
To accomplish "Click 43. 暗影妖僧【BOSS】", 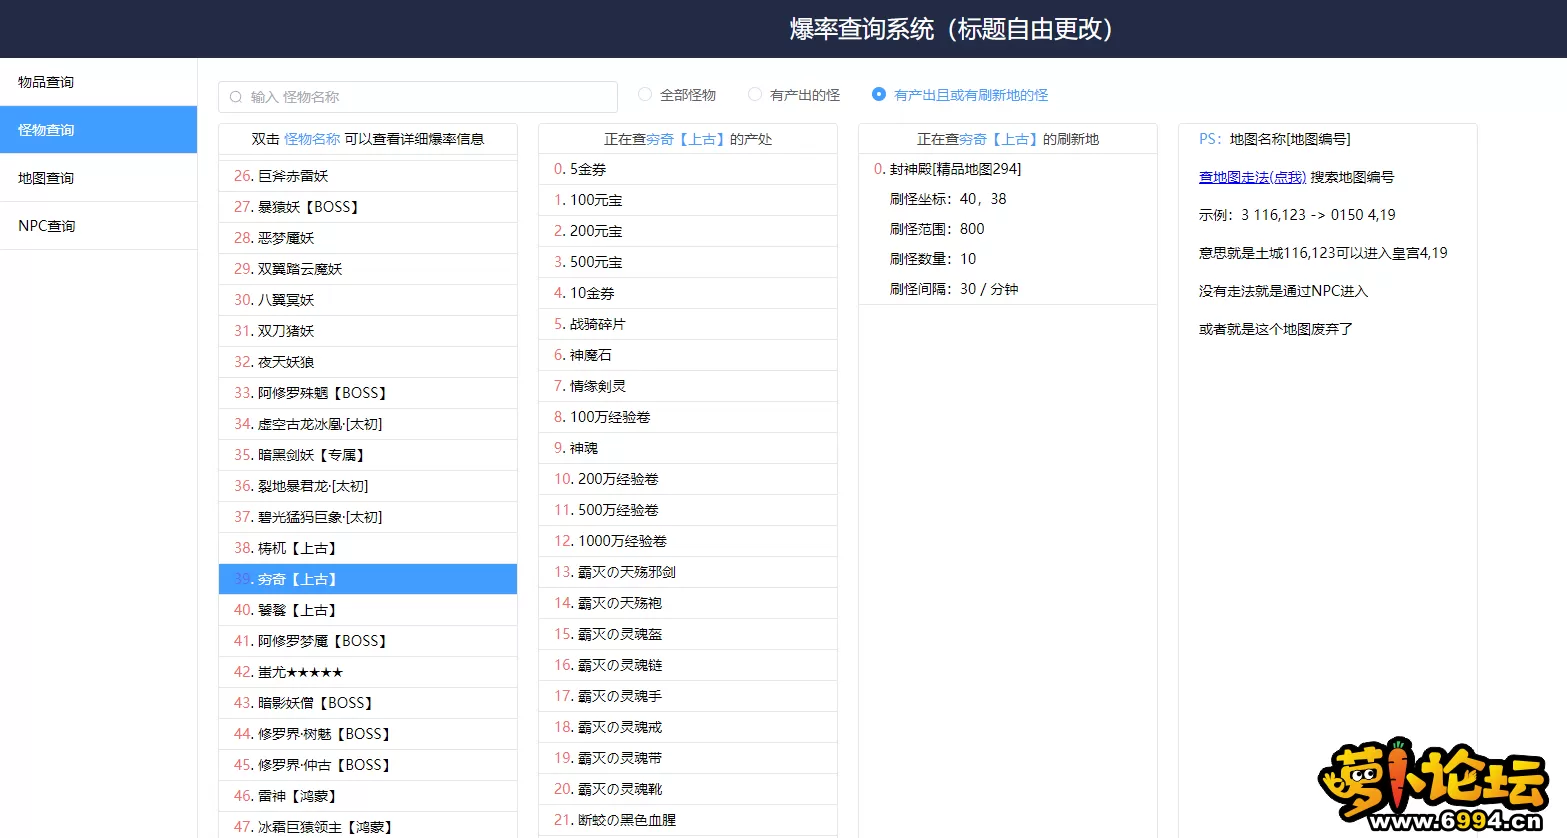I will click(368, 703).
